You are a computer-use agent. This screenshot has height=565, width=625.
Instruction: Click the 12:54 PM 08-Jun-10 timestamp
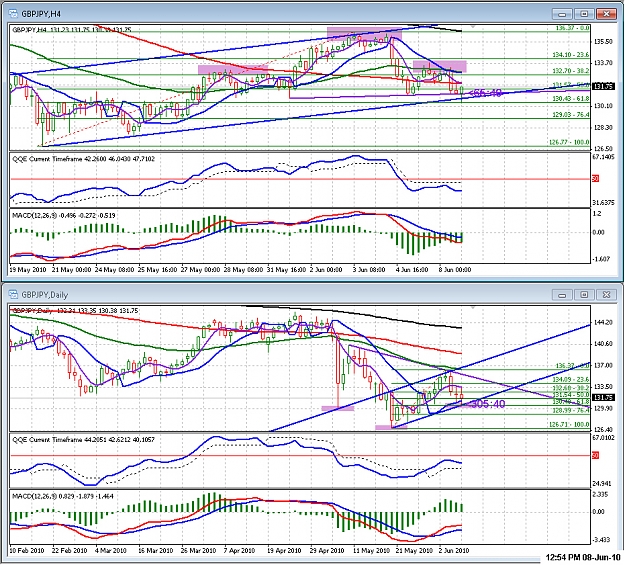pyautogui.click(x=583, y=557)
